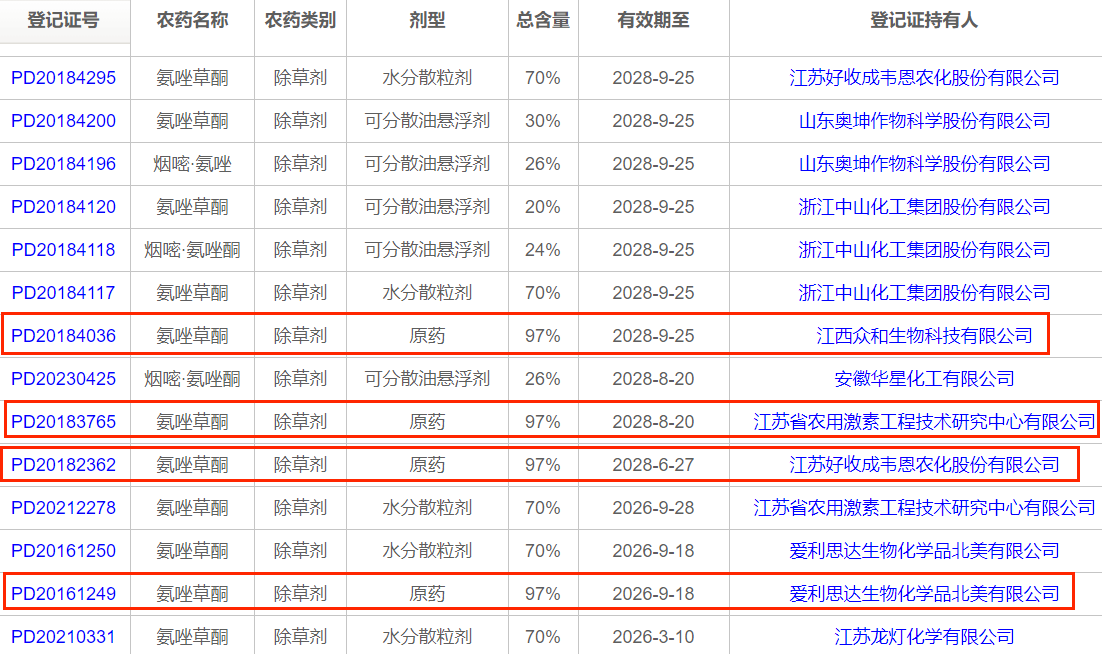The width and height of the screenshot is (1102, 654).
Task: Open the PD20184120 registration entry
Action: pos(63,207)
